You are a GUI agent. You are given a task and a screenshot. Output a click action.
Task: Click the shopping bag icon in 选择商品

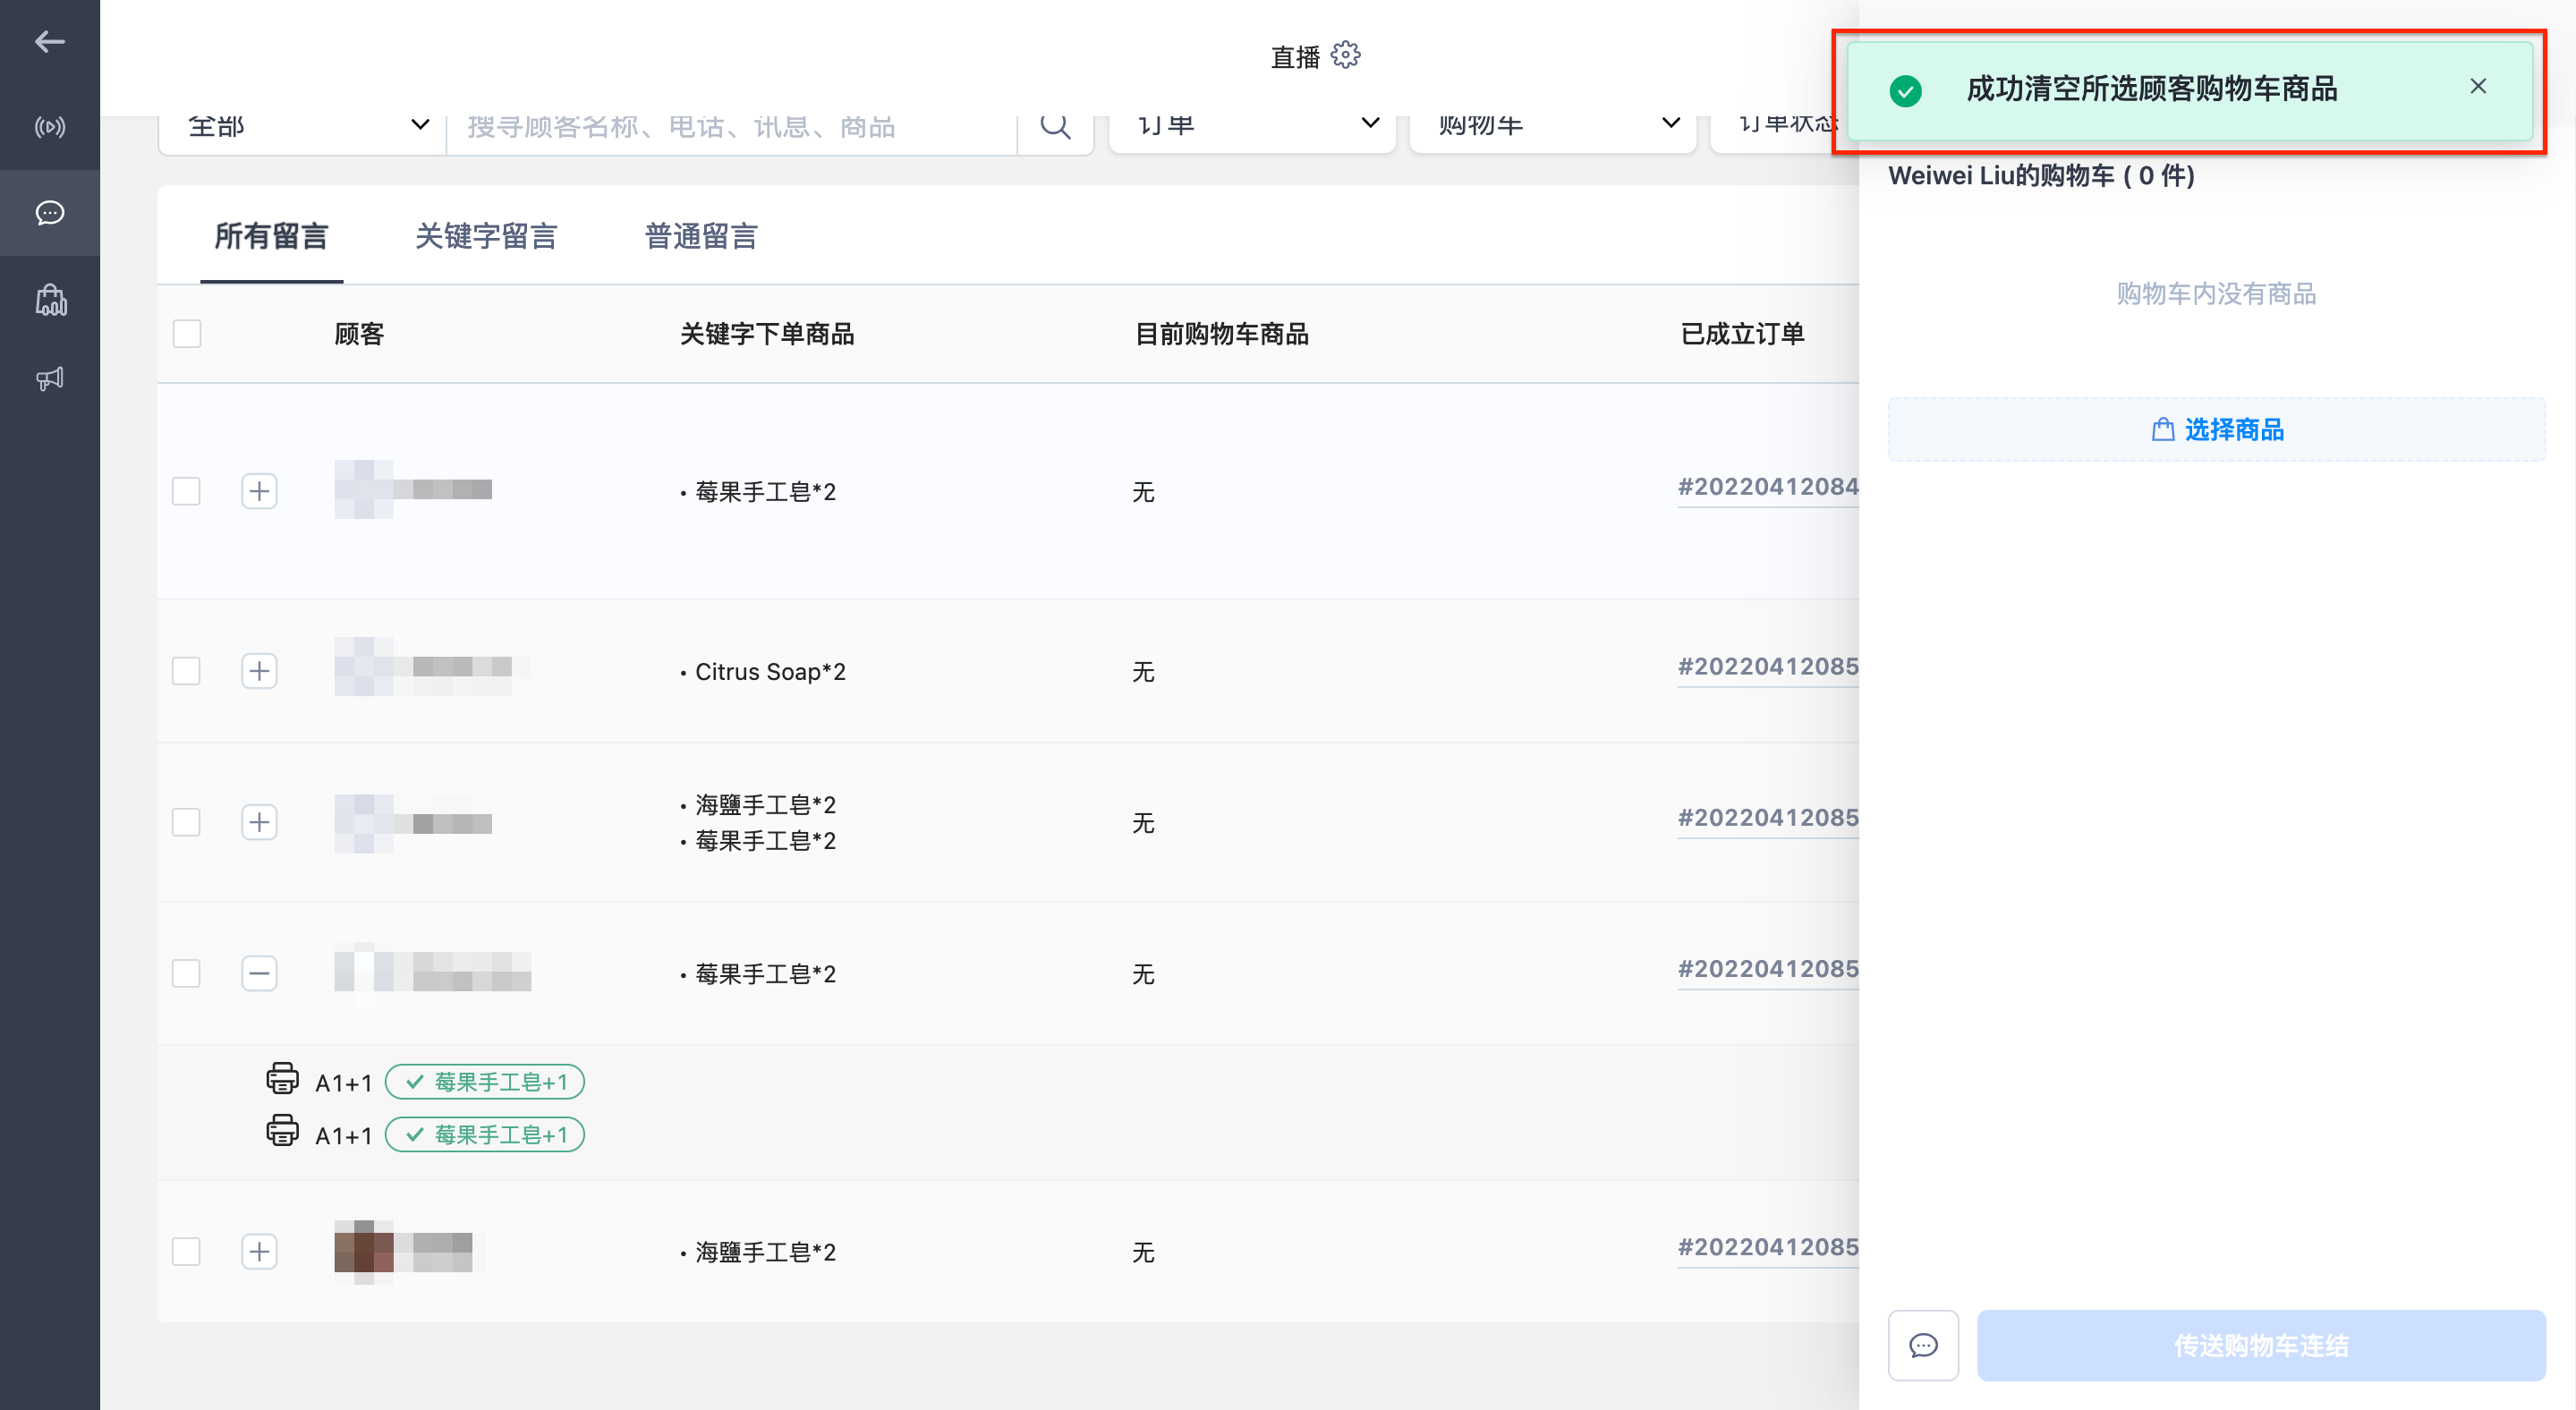click(x=2162, y=430)
